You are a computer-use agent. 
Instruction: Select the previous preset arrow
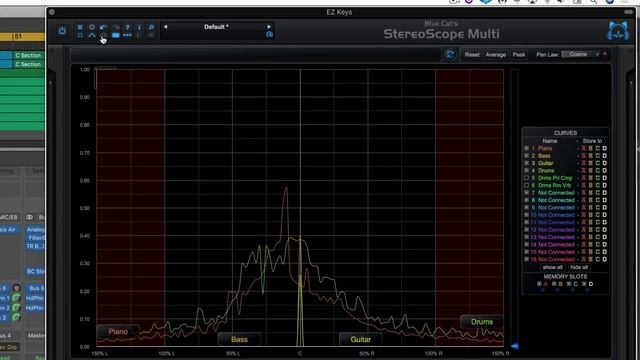tap(165, 27)
